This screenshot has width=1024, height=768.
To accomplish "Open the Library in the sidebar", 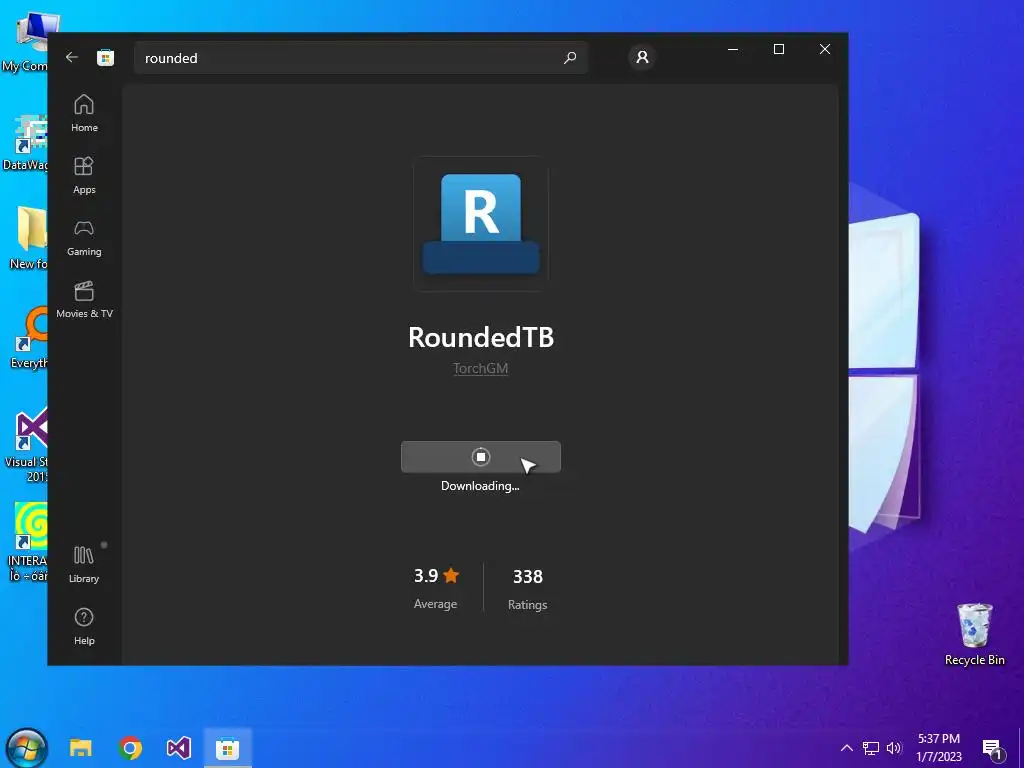I will pyautogui.click(x=84, y=564).
